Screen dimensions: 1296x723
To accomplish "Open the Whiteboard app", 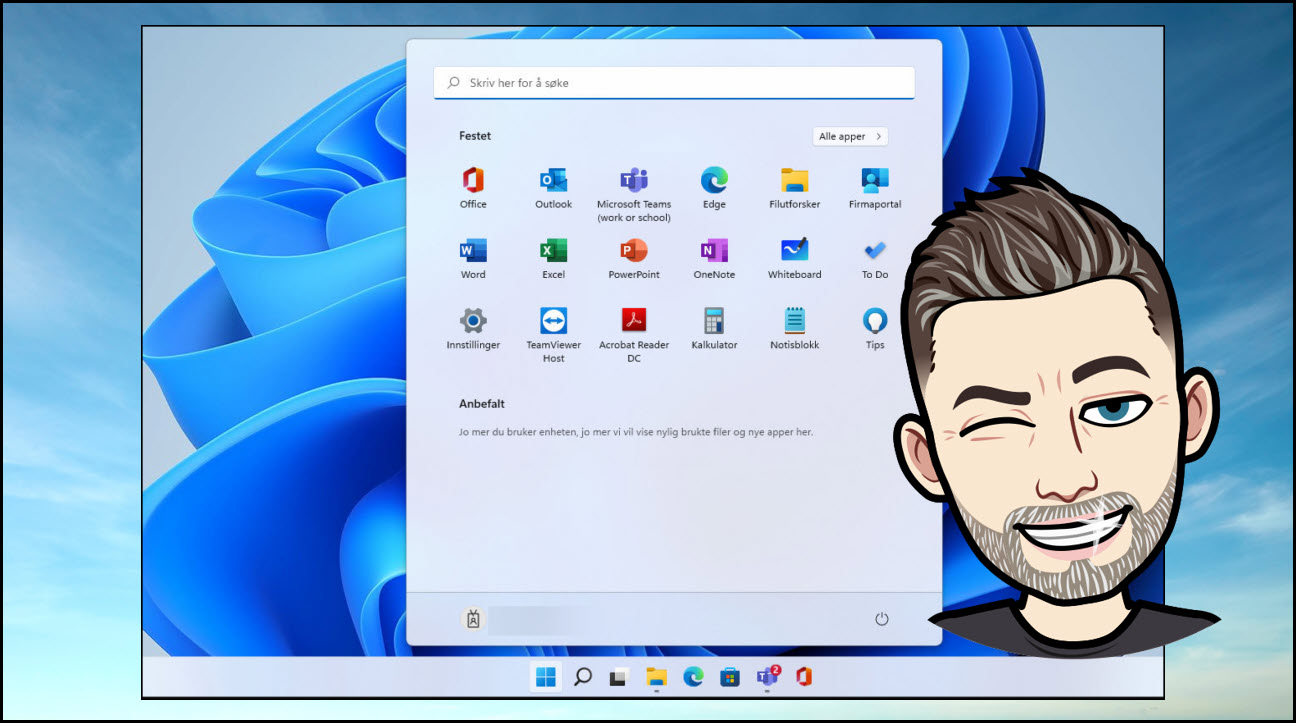I will tap(794, 259).
